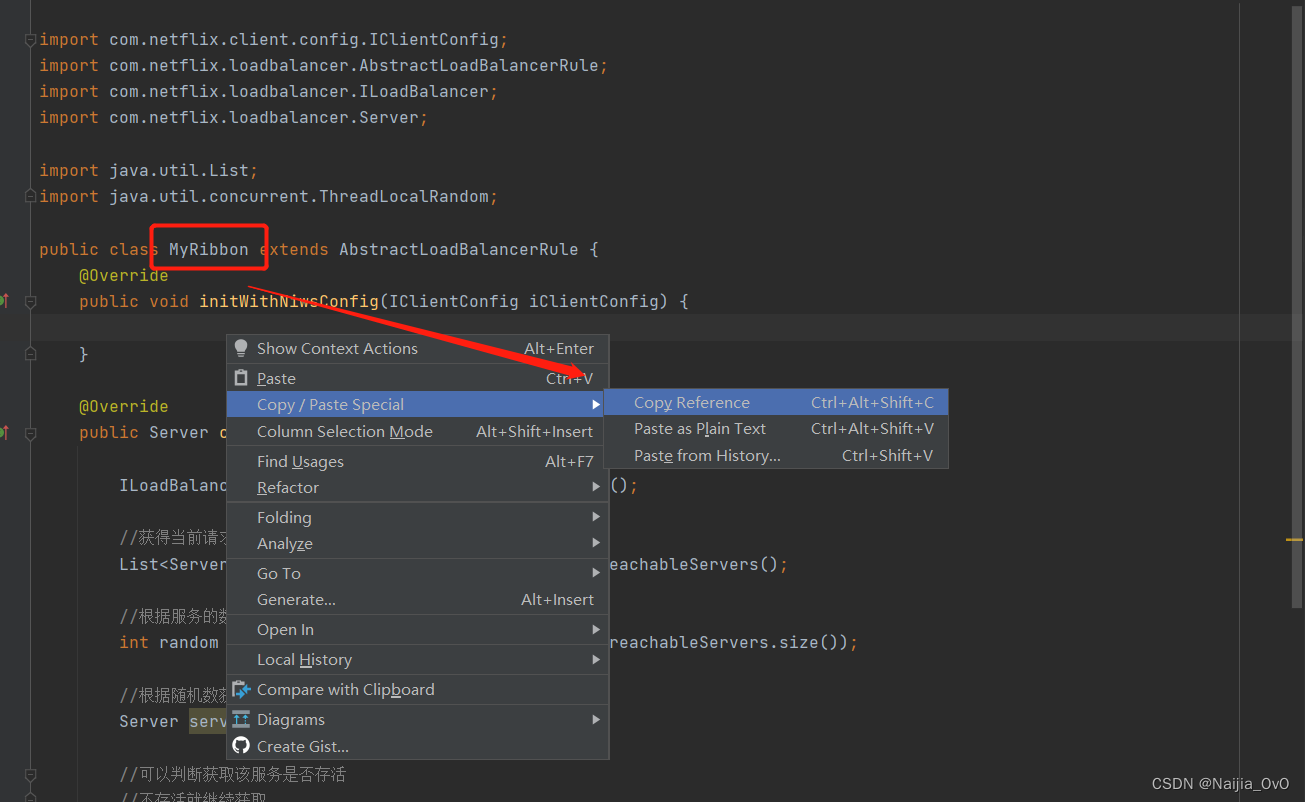Viewport: 1305px width, 802px height.
Task: Click the comment 可以判断获取该服务是否存活
Action: (232, 774)
